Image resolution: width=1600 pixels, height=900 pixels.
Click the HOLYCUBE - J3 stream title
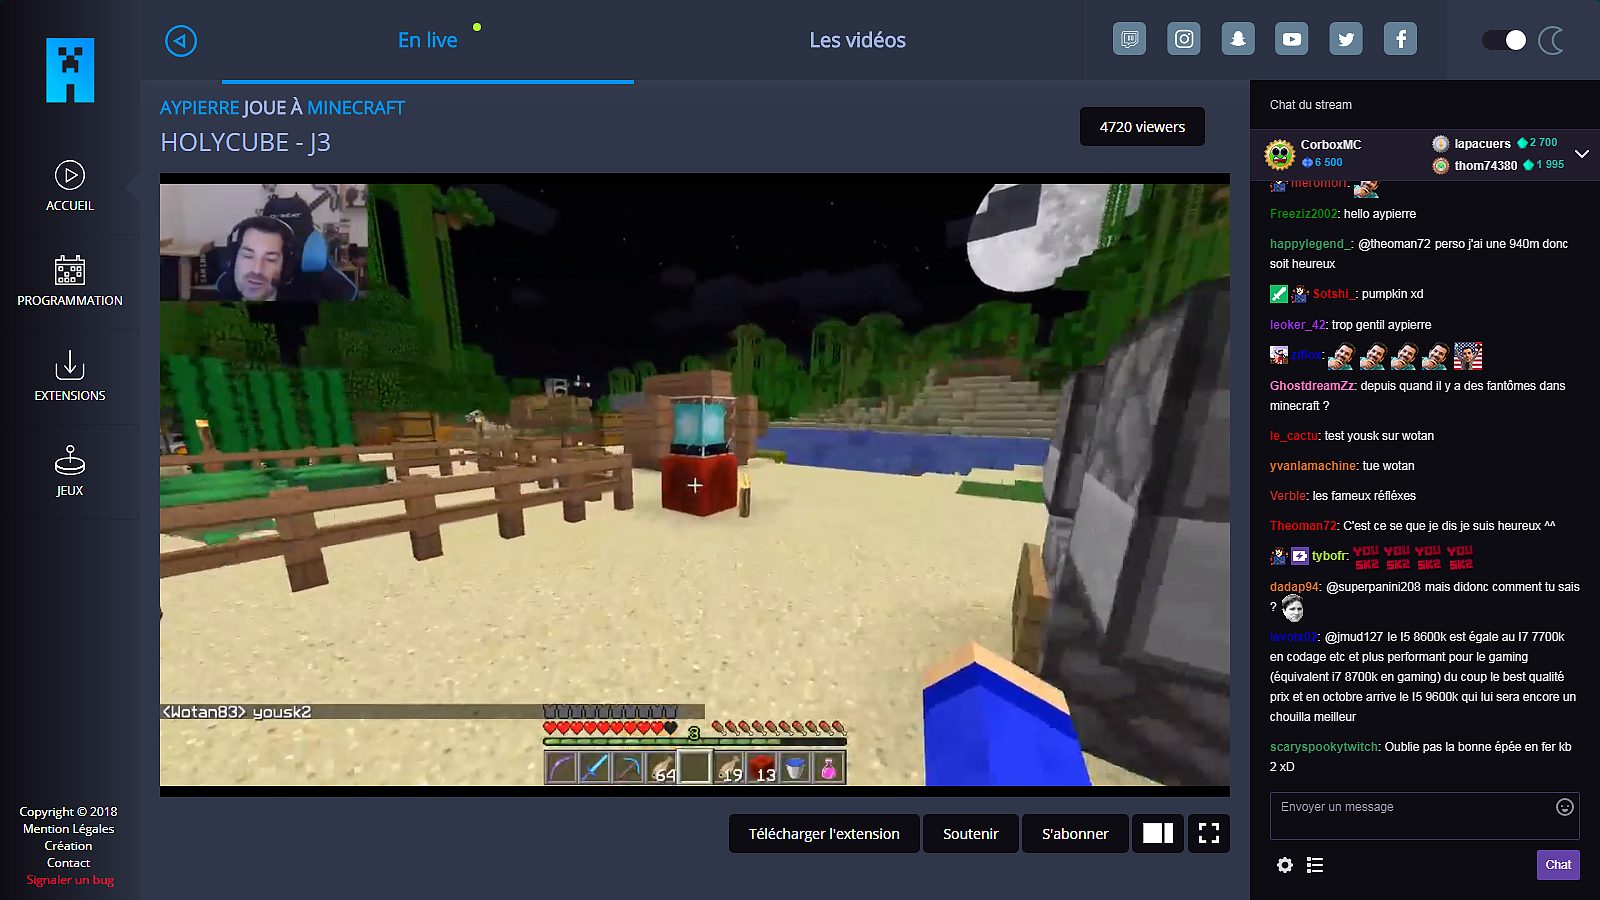245,143
